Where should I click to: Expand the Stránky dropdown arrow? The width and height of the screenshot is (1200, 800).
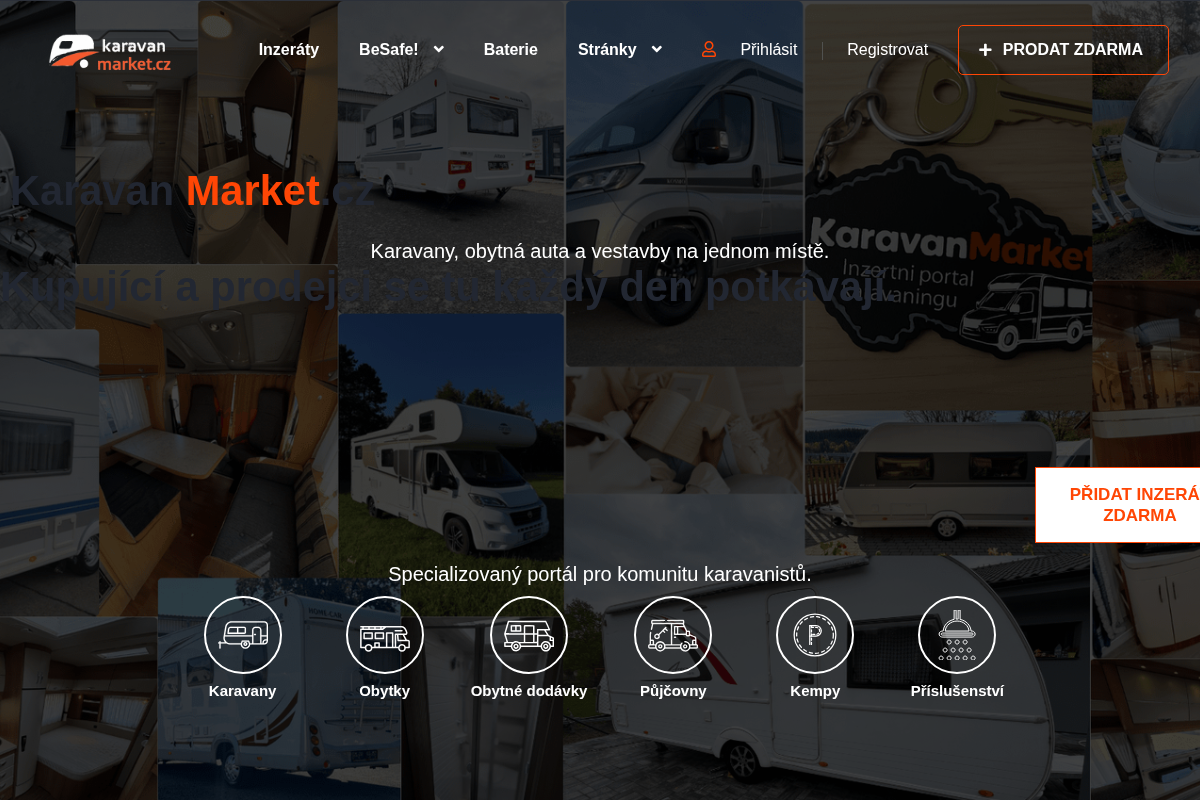[656, 49]
